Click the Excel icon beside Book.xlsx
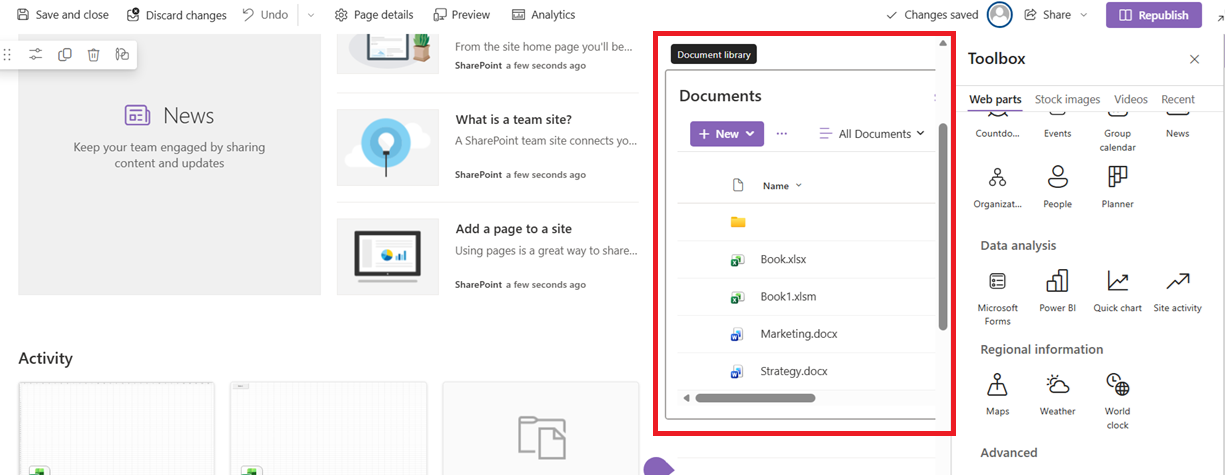The width and height of the screenshot is (1225, 475). tap(737, 260)
